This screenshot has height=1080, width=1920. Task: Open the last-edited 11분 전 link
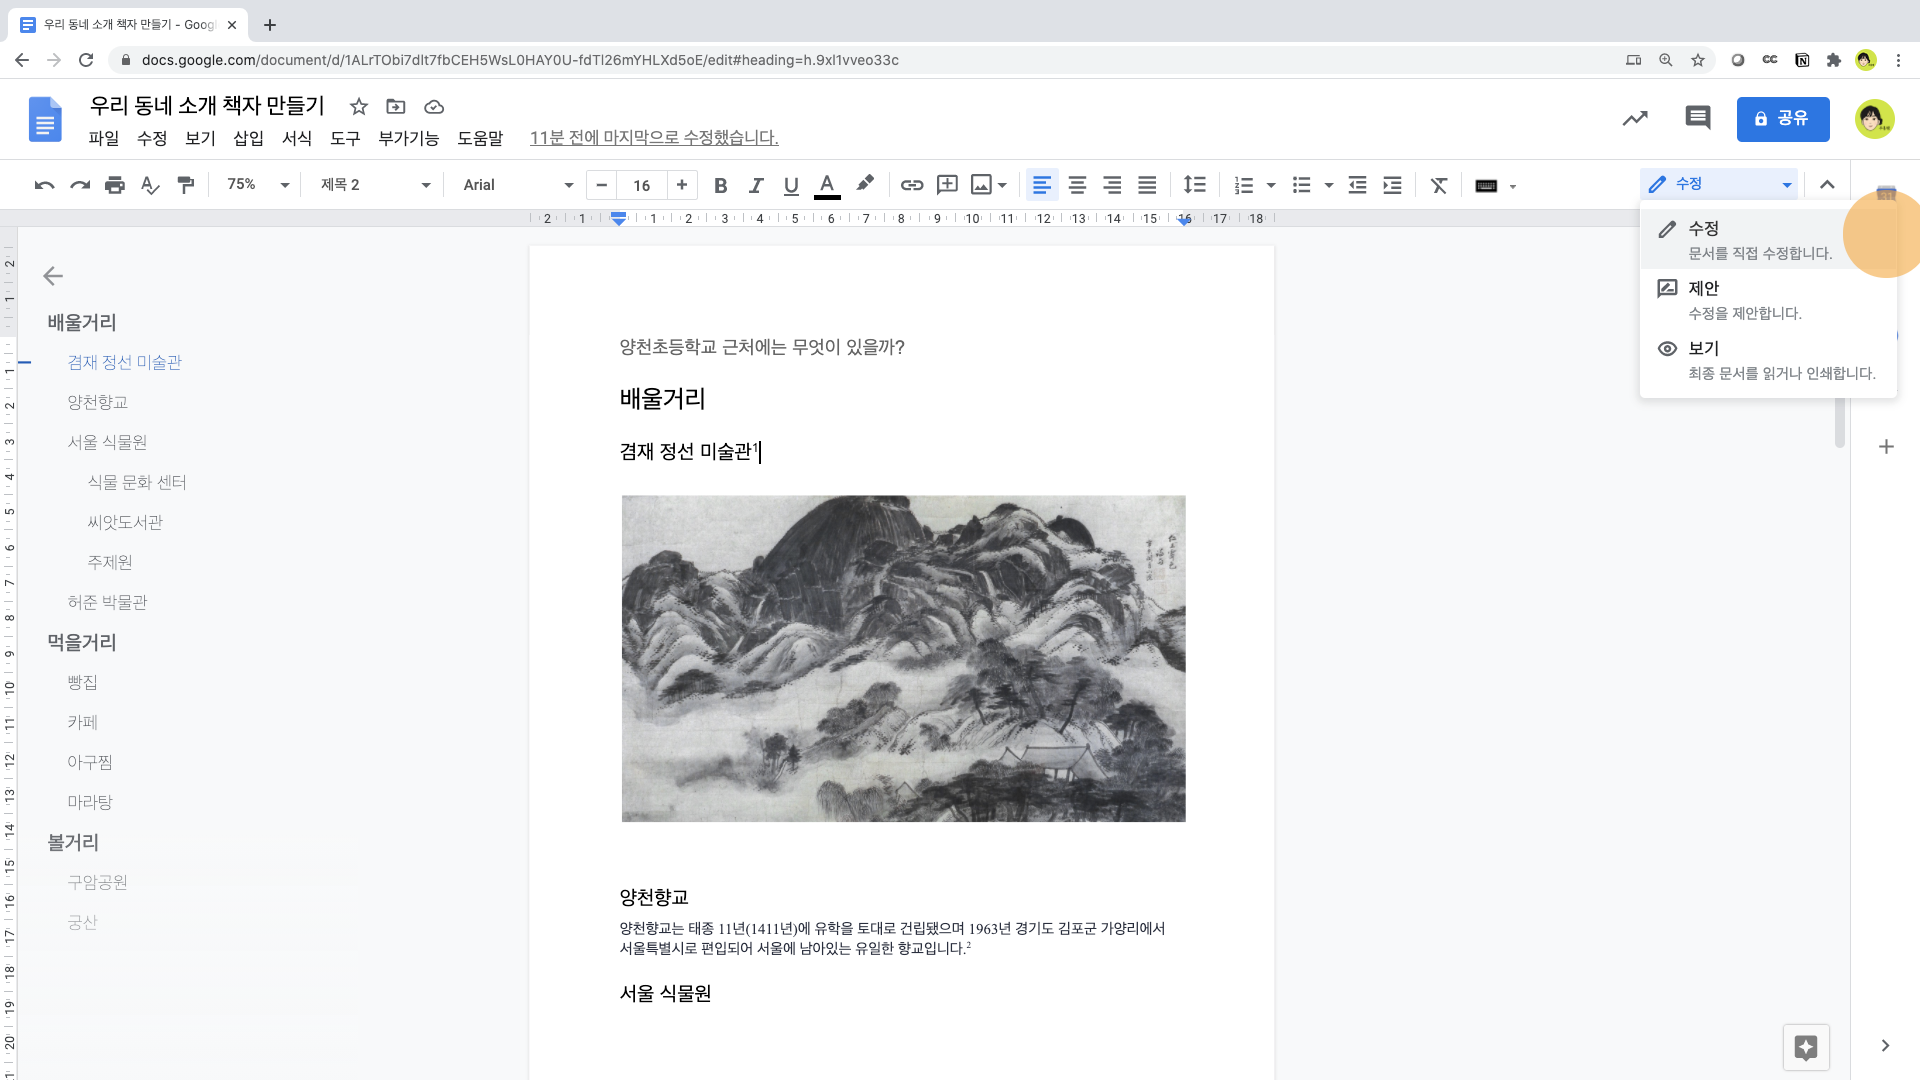pos(653,138)
